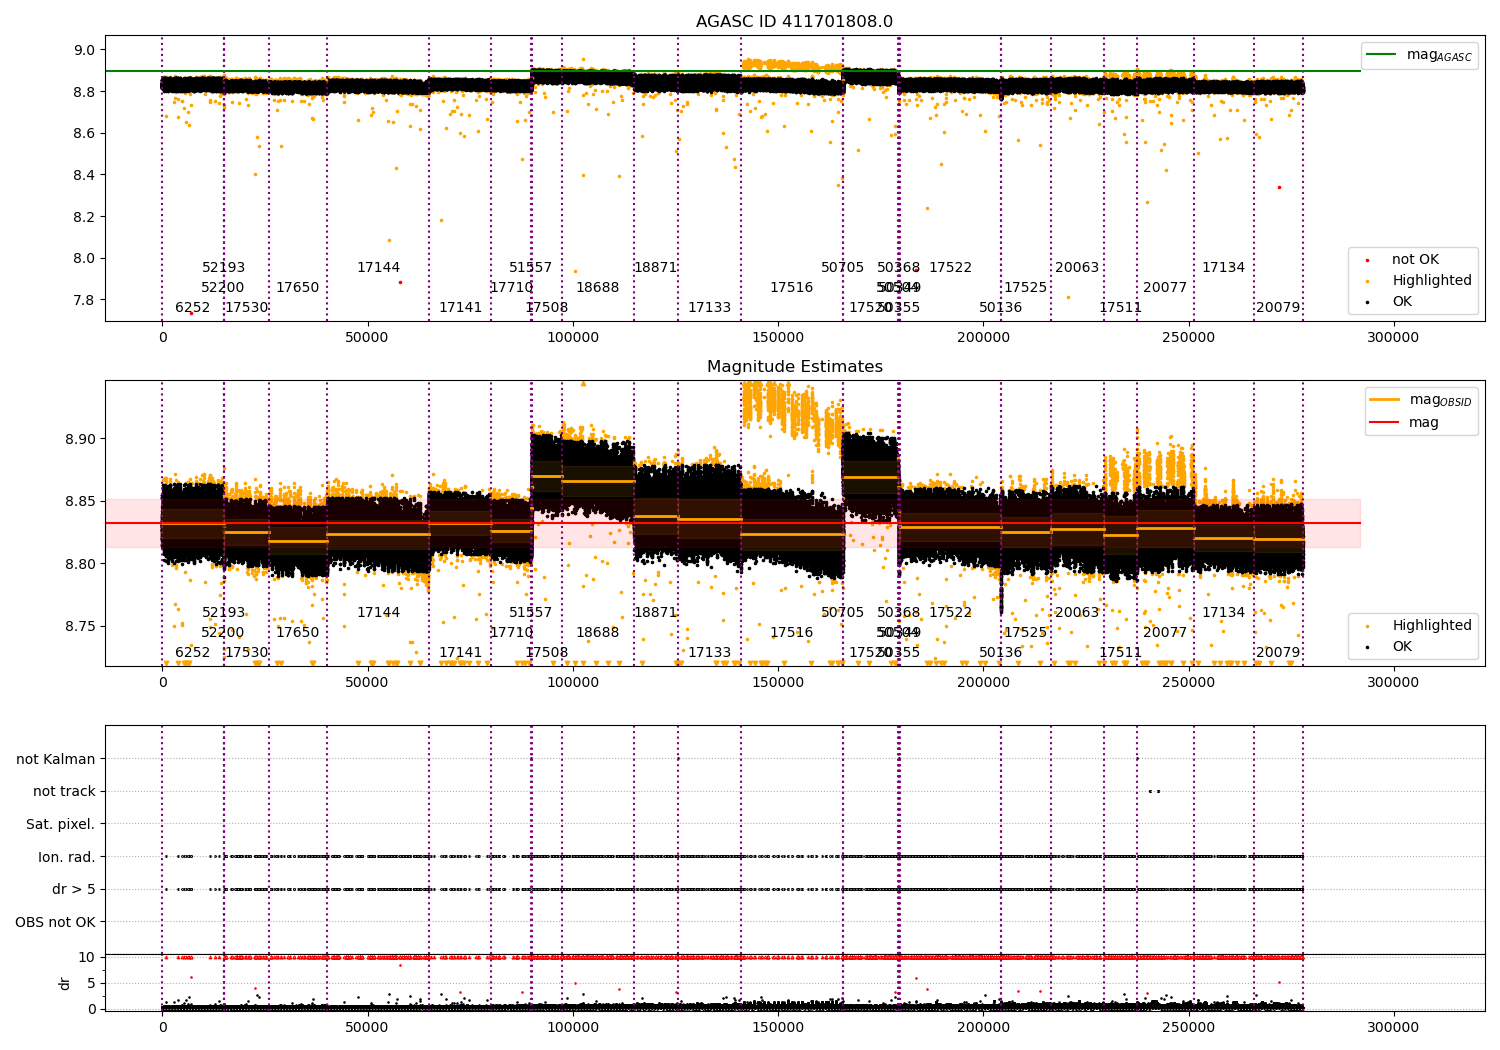The height and width of the screenshot is (1050, 1500).
Task: Click the Magnitude Estimates subplot title
Action: (794, 367)
